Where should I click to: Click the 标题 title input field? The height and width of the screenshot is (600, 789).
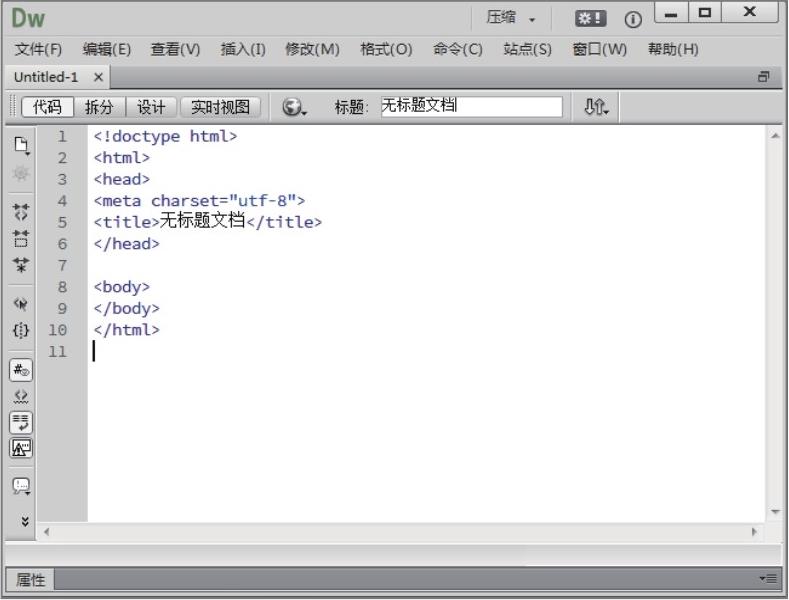[x=471, y=107]
